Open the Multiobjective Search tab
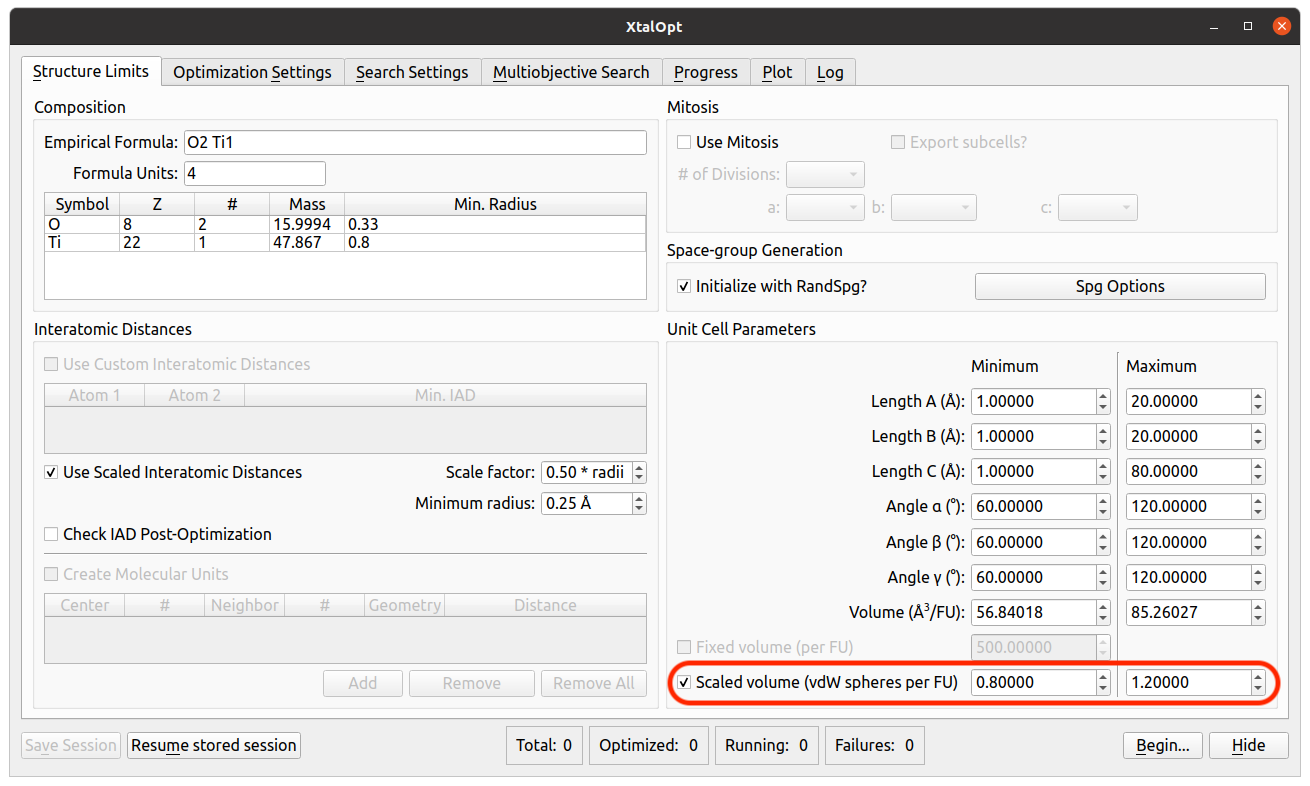 click(571, 72)
